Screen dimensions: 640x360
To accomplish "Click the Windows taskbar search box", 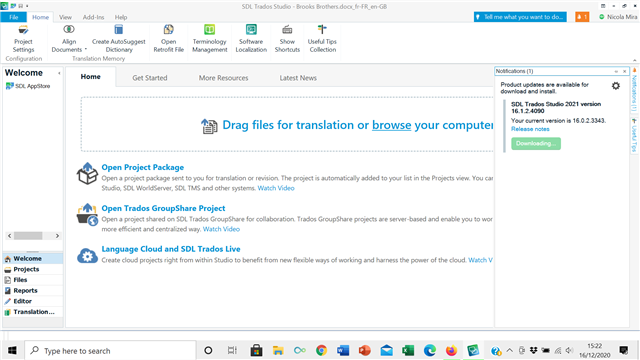I will pyautogui.click(x=110, y=350).
